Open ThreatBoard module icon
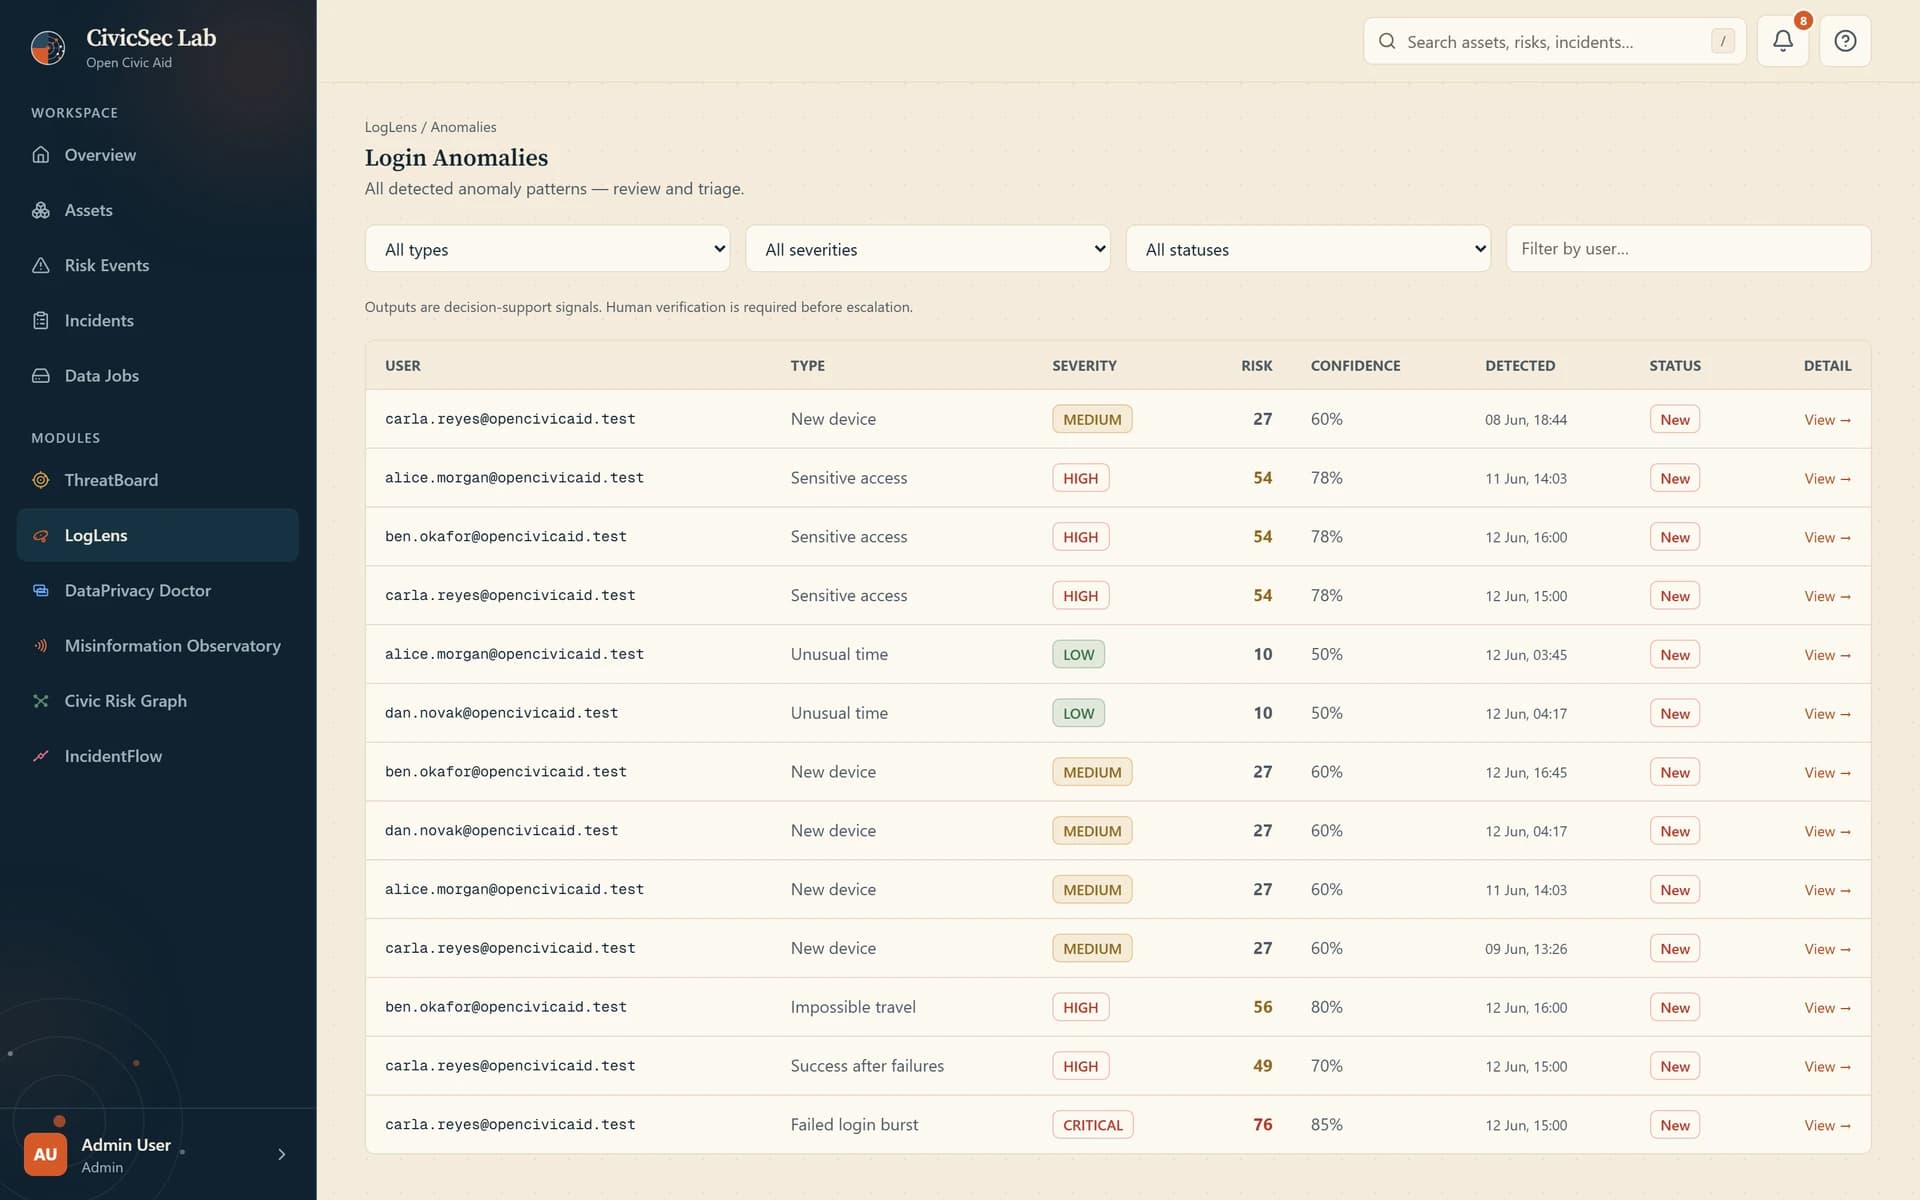 click(x=41, y=480)
